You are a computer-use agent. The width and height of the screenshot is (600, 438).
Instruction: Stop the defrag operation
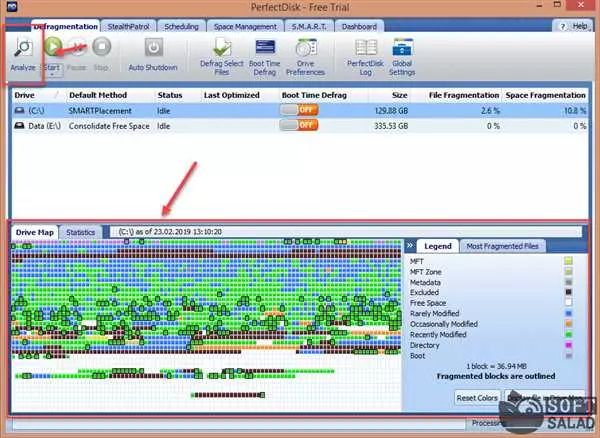102,47
